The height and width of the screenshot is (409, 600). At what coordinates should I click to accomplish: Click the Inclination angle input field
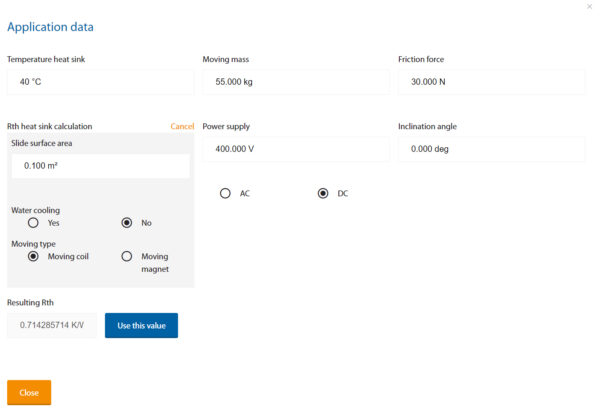[x=491, y=149]
